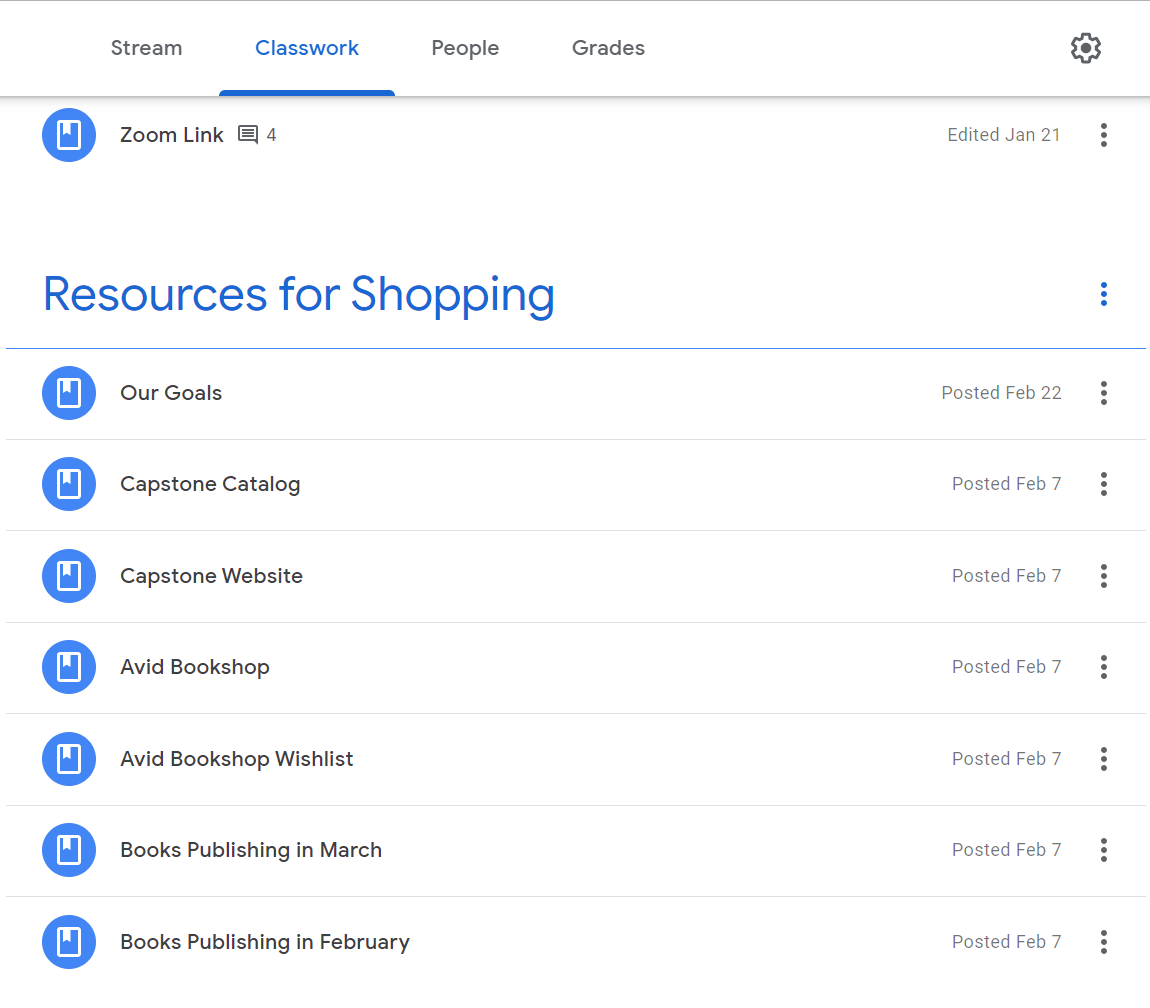Click the material icon next to Capstone Website

point(69,576)
